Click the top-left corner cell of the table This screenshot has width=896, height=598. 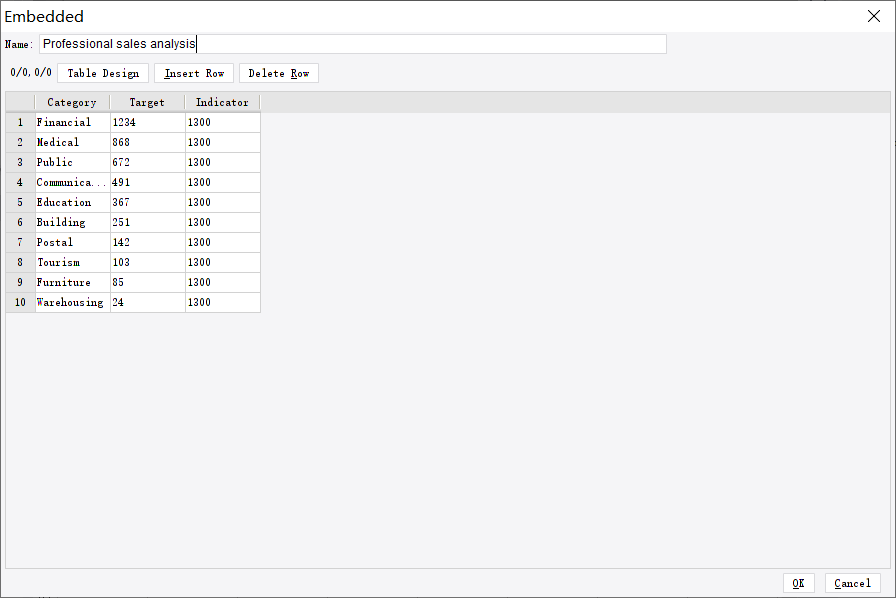pyautogui.click(x=19, y=101)
